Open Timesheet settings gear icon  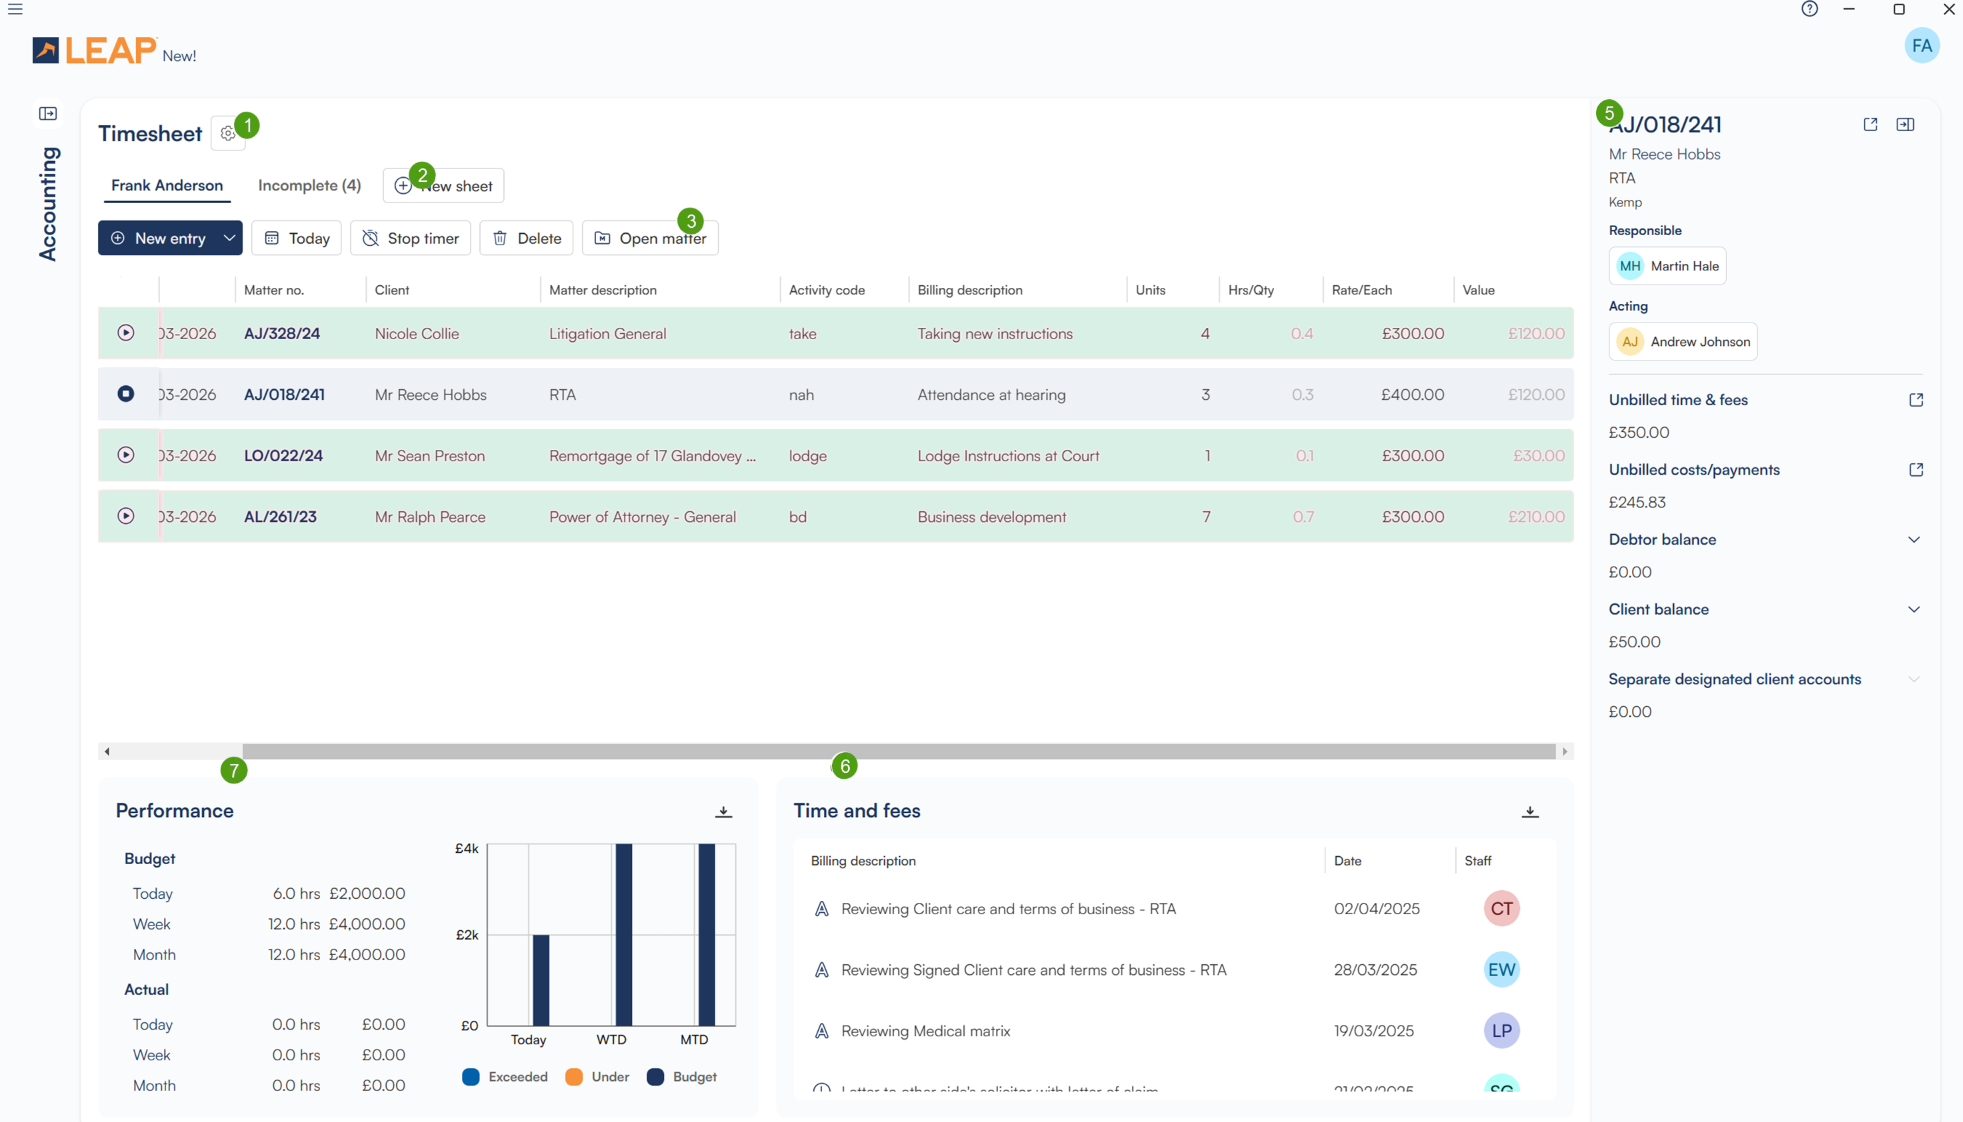[x=227, y=133]
